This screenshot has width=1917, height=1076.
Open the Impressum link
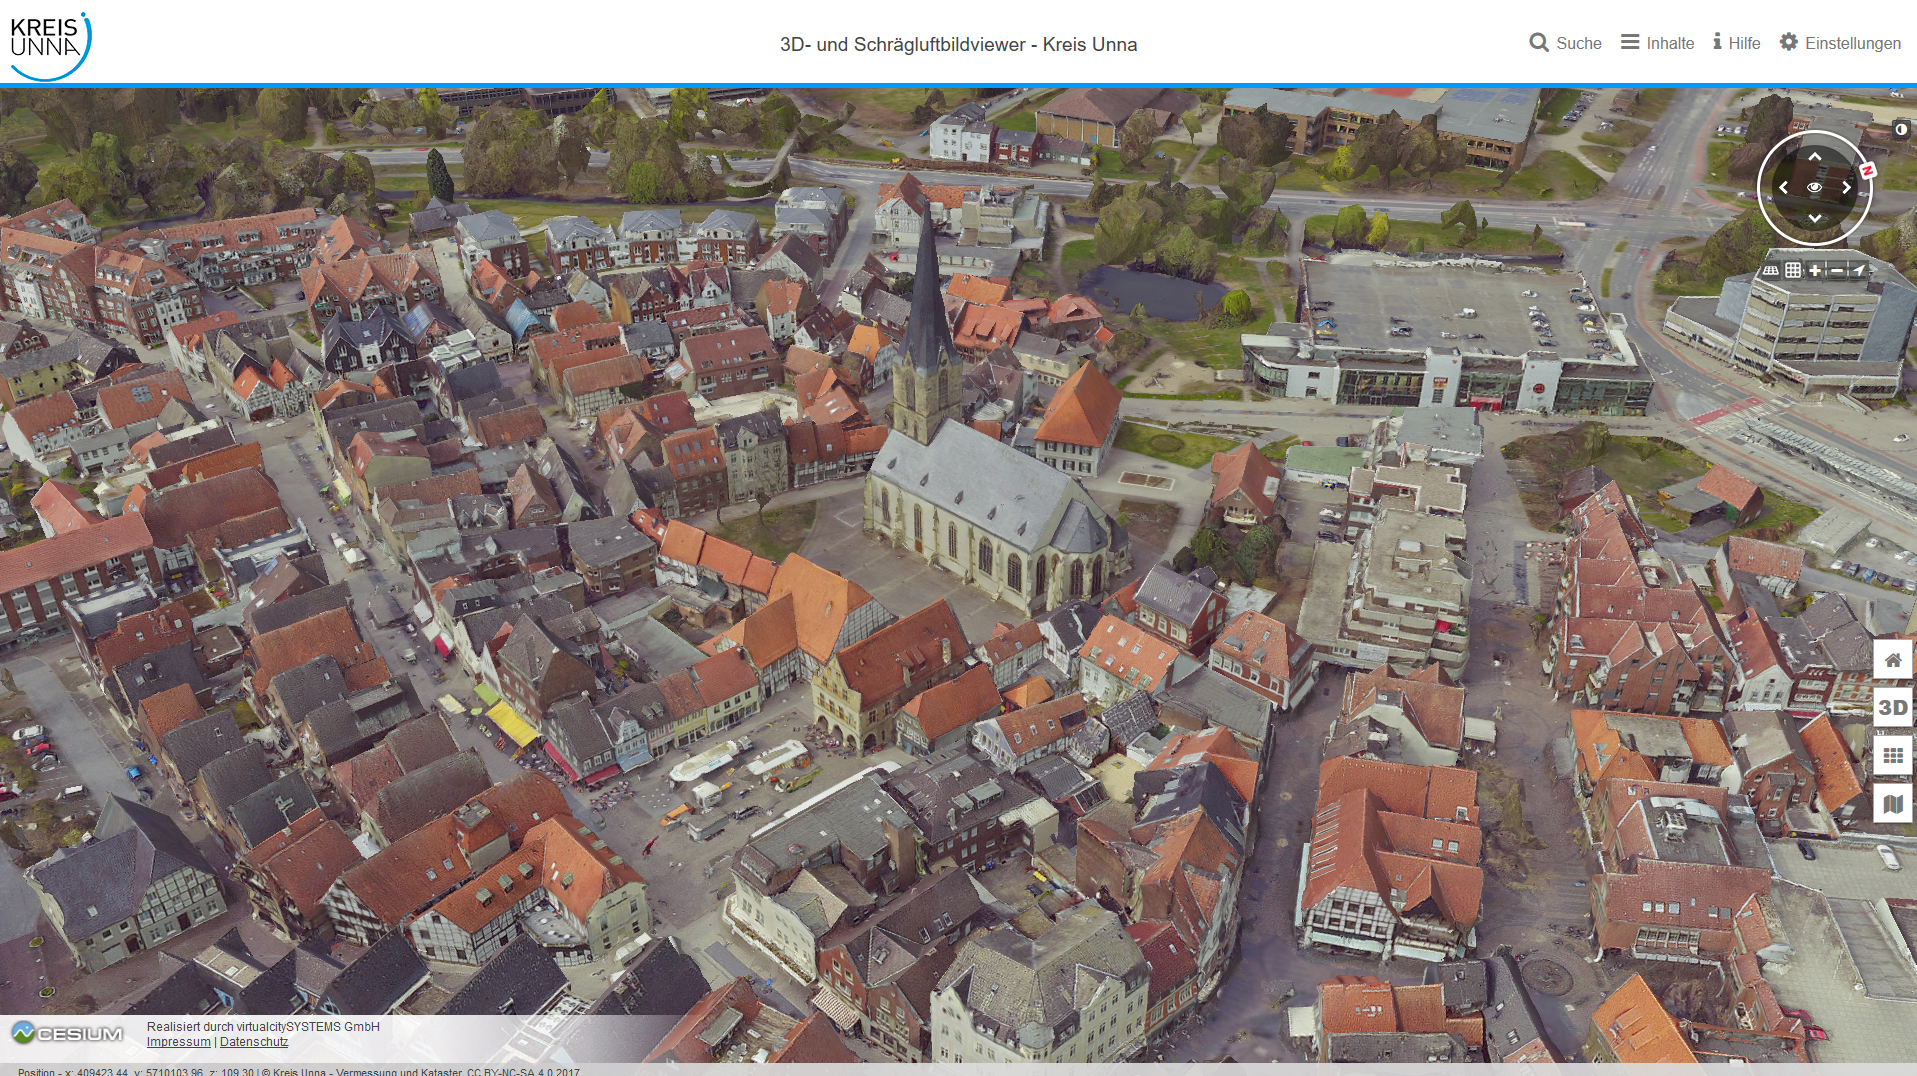(x=178, y=1042)
